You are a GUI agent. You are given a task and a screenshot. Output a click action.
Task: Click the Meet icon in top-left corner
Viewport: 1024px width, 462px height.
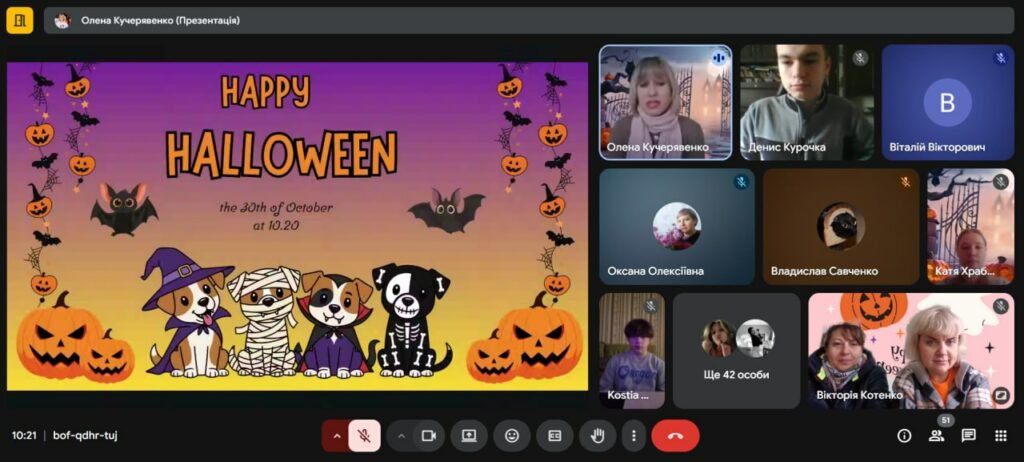pos(20,20)
